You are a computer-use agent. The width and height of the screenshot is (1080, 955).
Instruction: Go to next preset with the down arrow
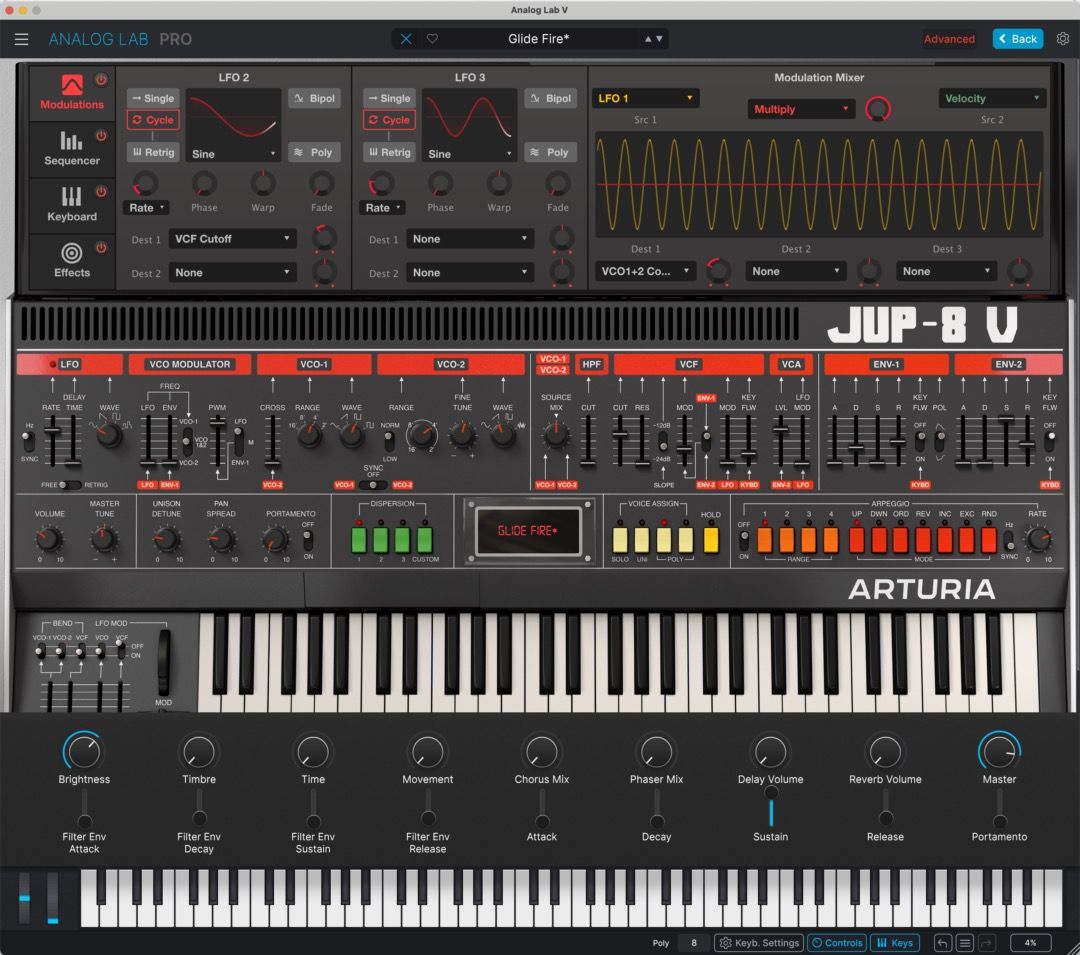coord(659,39)
